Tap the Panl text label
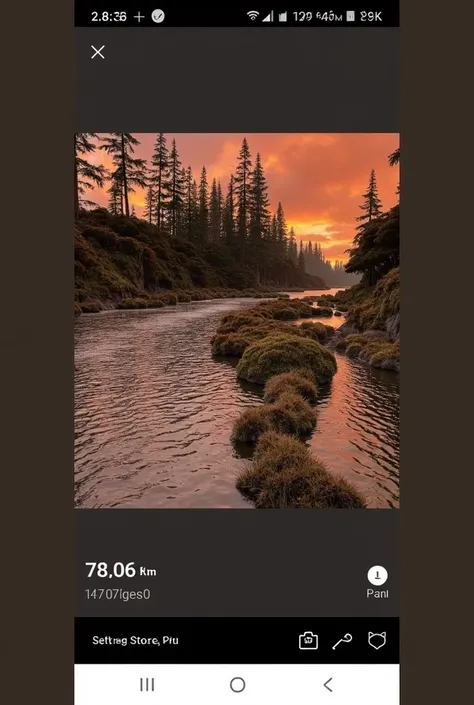The height and width of the screenshot is (705, 474). coord(377,593)
